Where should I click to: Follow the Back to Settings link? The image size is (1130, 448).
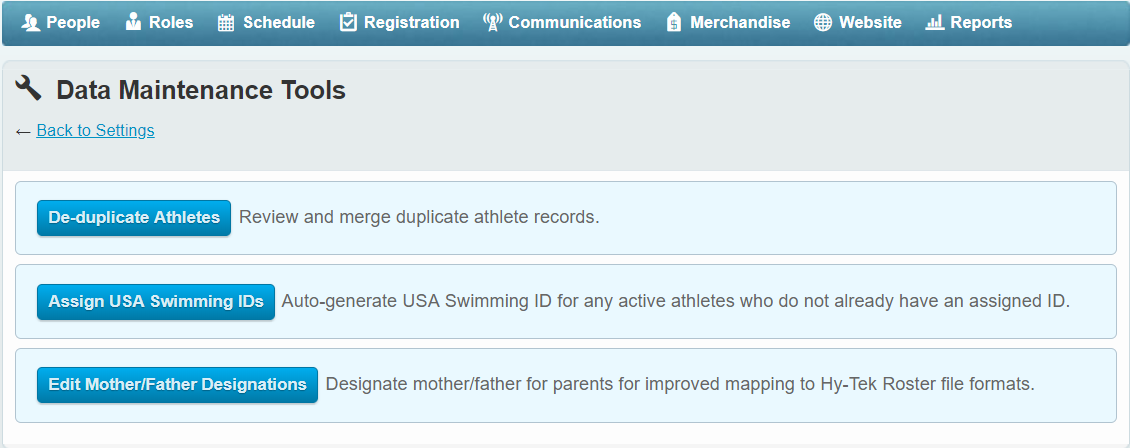(x=95, y=130)
